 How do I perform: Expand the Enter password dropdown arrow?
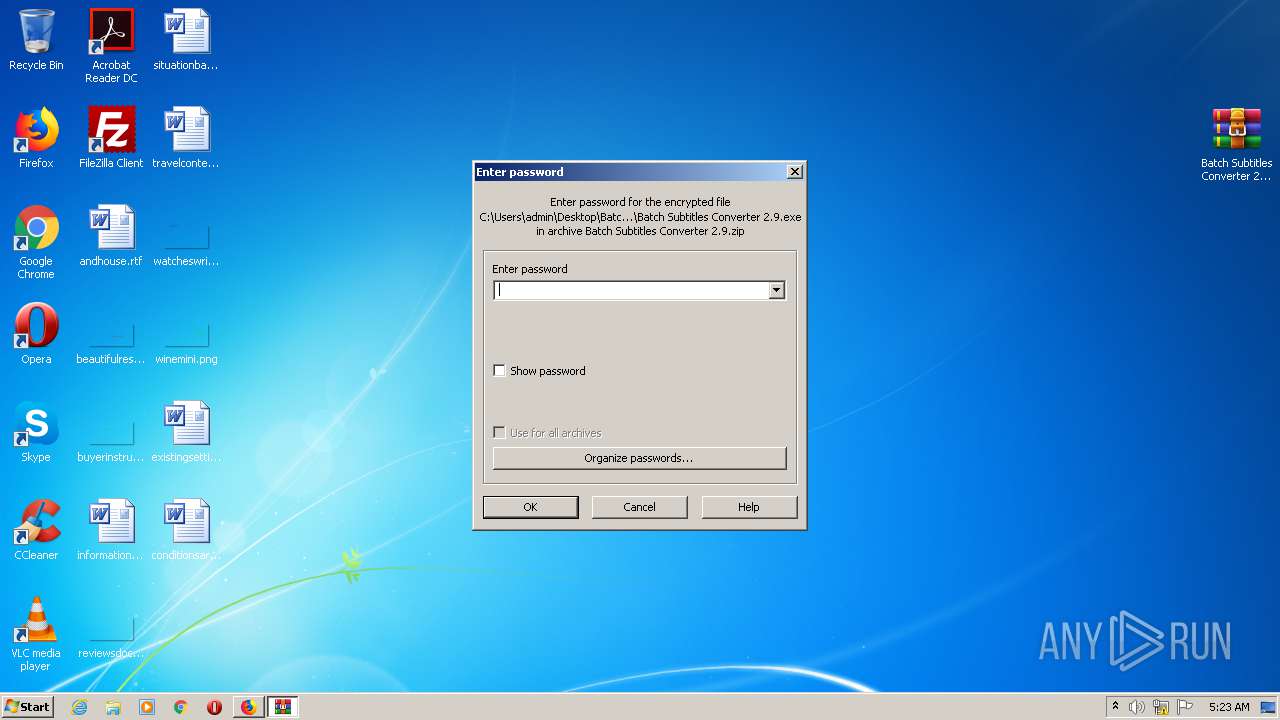[x=776, y=290]
